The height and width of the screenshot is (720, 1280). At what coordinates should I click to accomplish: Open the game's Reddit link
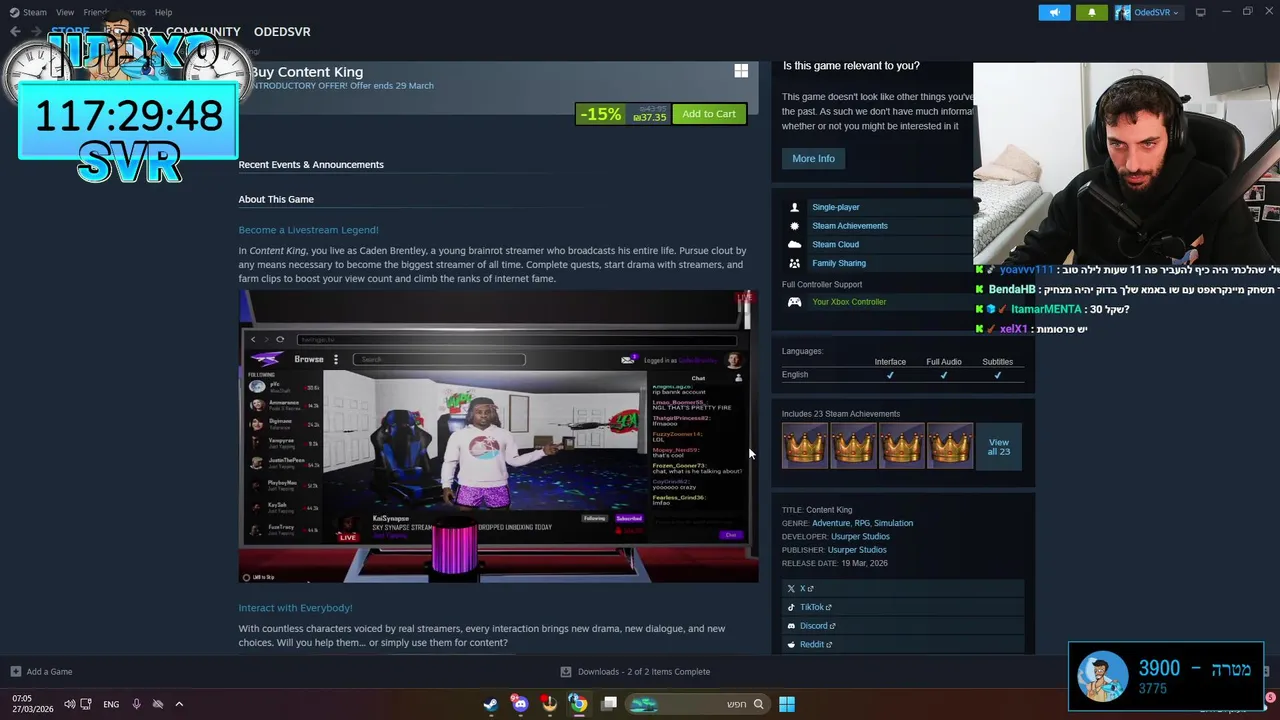click(902, 645)
